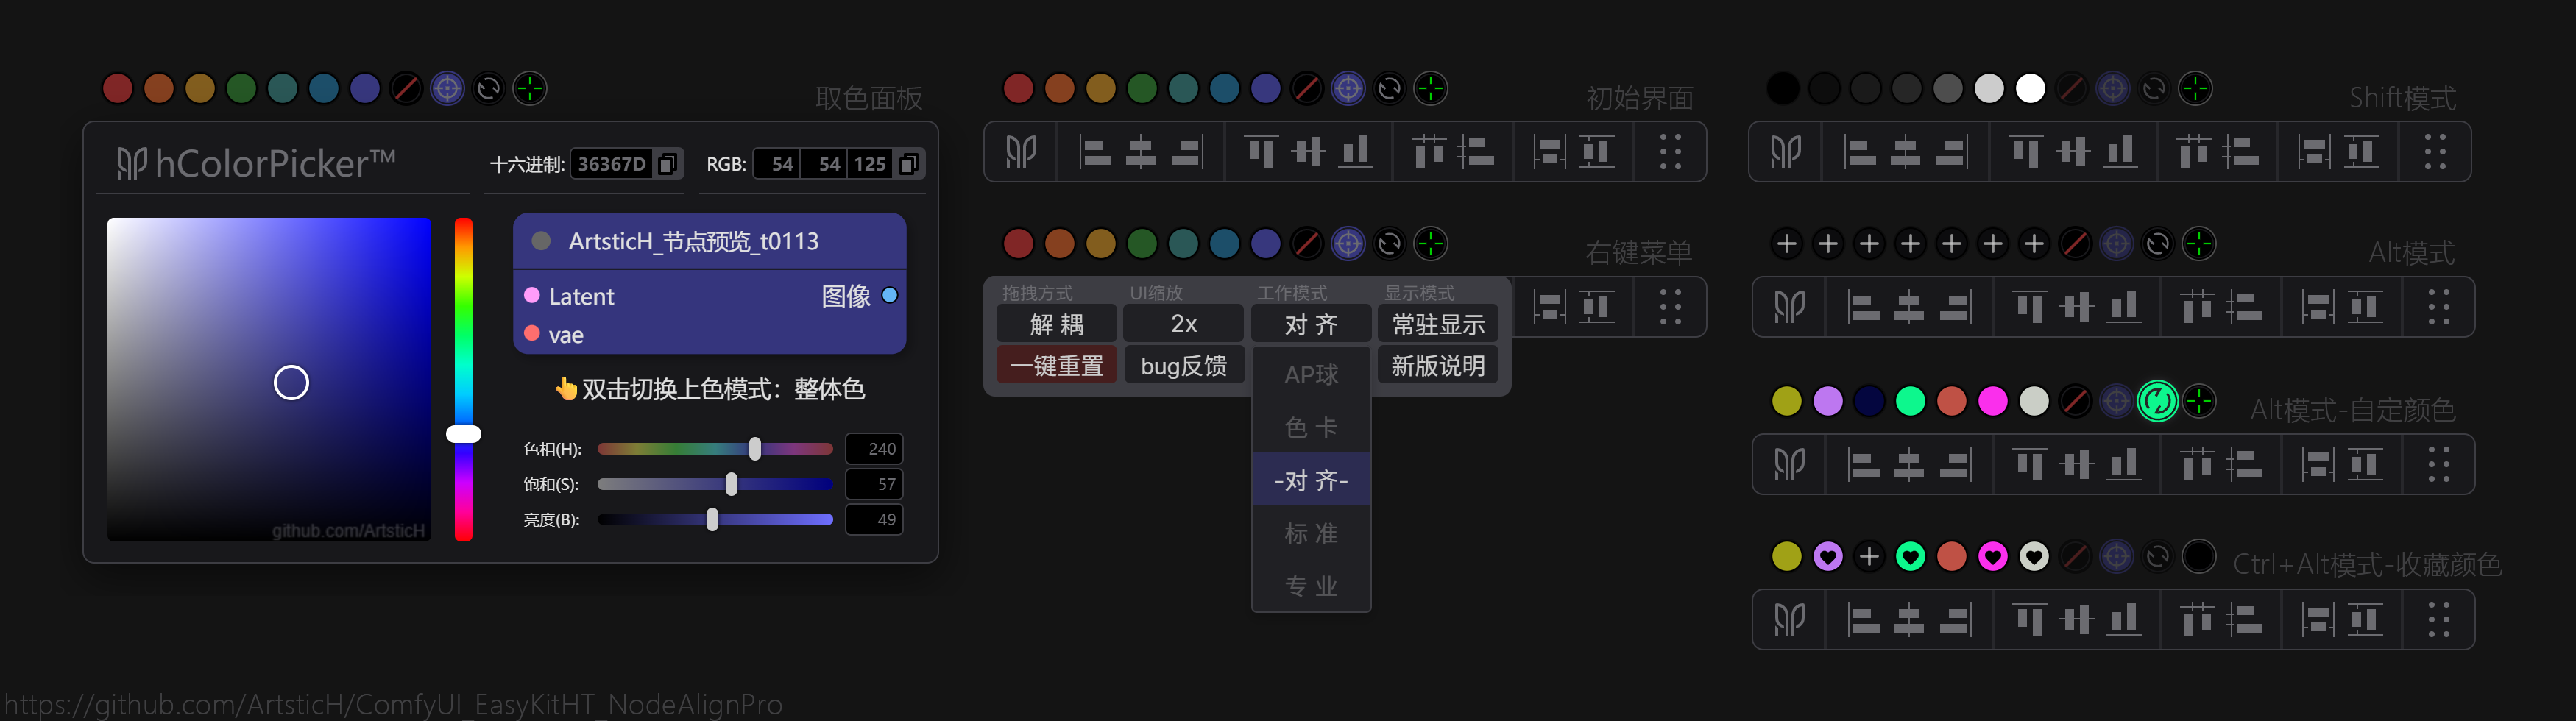Image resolution: width=2576 pixels, height=721 pixels.
Task: Click the vae input port dot
Action: pos(532,333)
